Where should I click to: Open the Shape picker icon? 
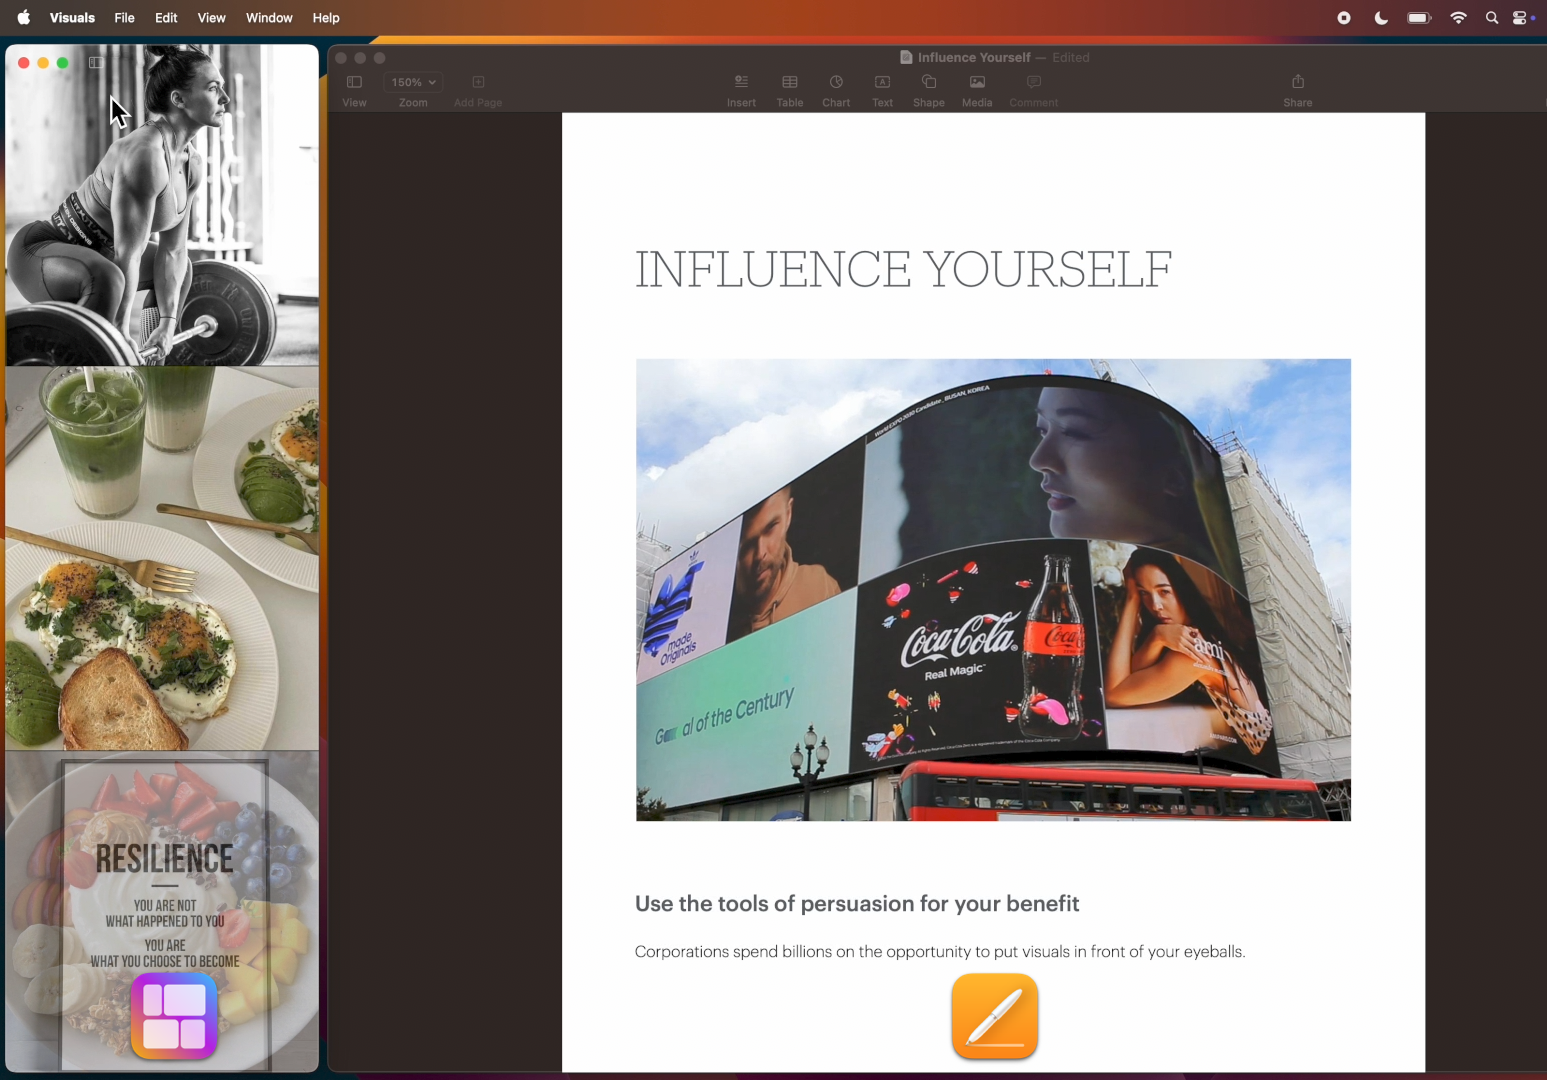click(x=928, y=83)
